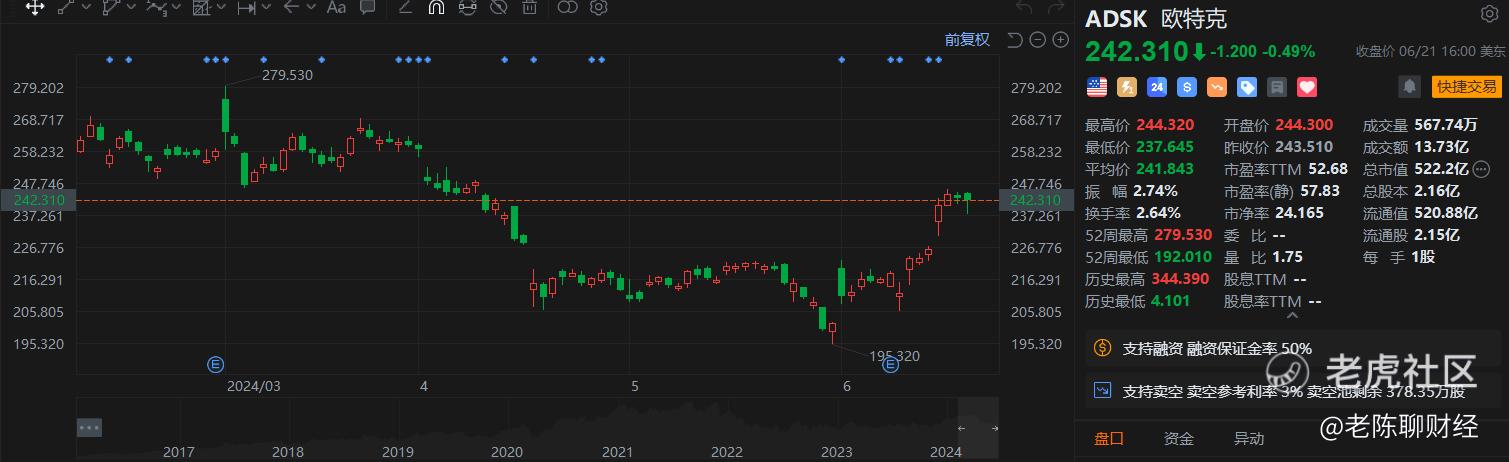Delete all drawings with trash icon
Viewport: 1509px width, 462px height.
coord(528,8)
